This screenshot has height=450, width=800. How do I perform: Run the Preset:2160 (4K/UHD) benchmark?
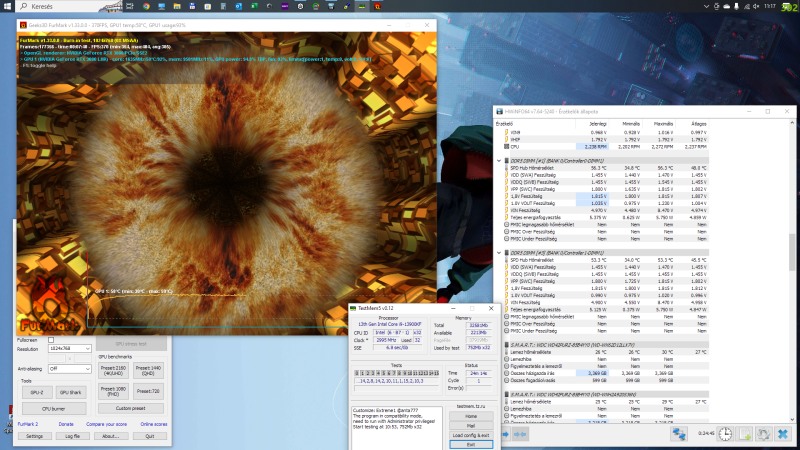click(113, 370)
